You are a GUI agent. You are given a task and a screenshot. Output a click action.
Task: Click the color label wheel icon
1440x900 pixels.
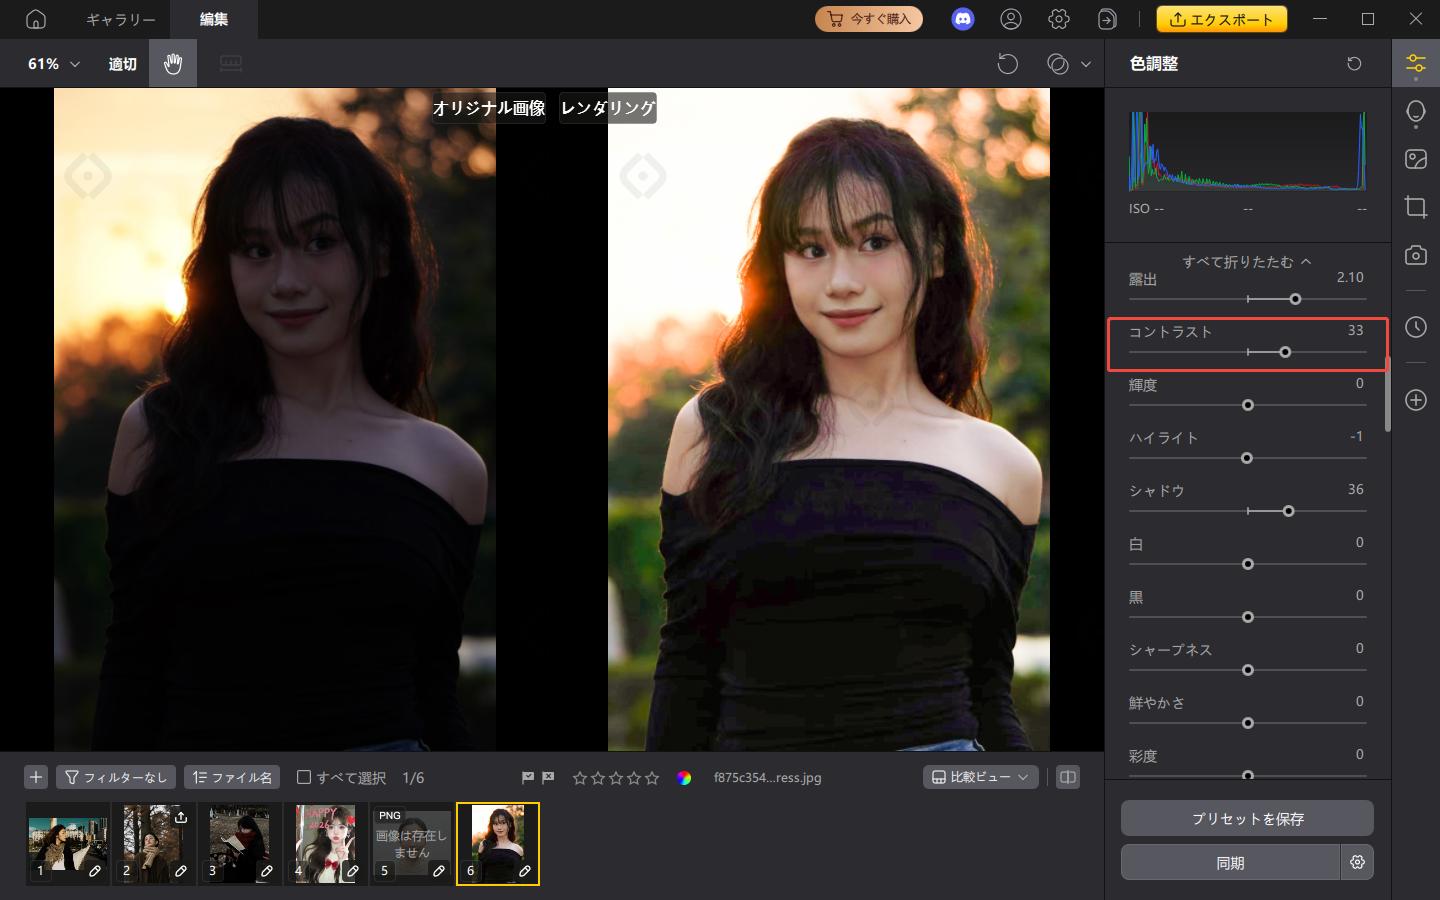click(x=684, y=778)
